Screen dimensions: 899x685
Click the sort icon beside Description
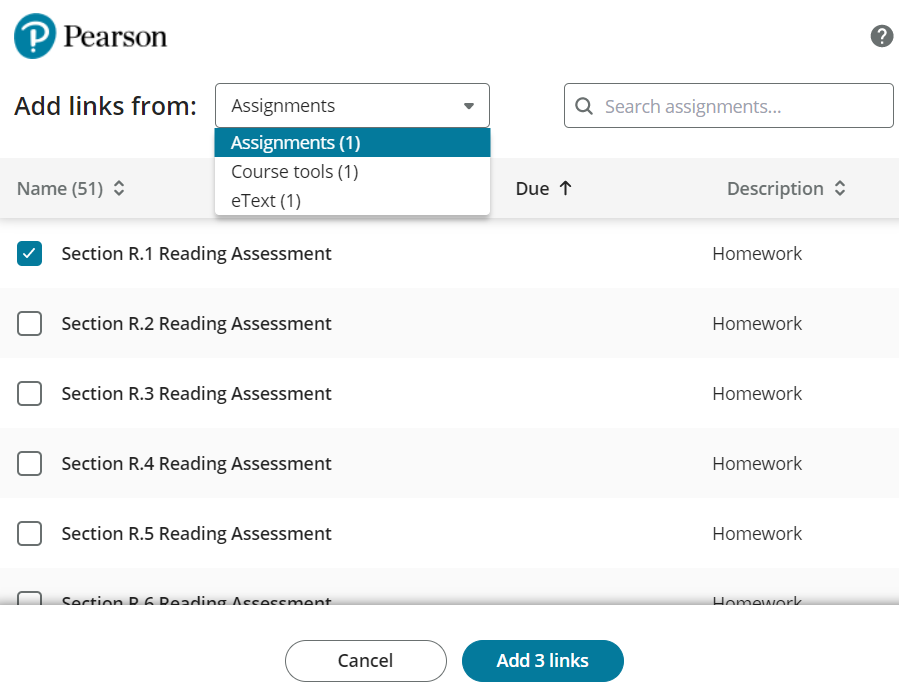click(840, 188)
